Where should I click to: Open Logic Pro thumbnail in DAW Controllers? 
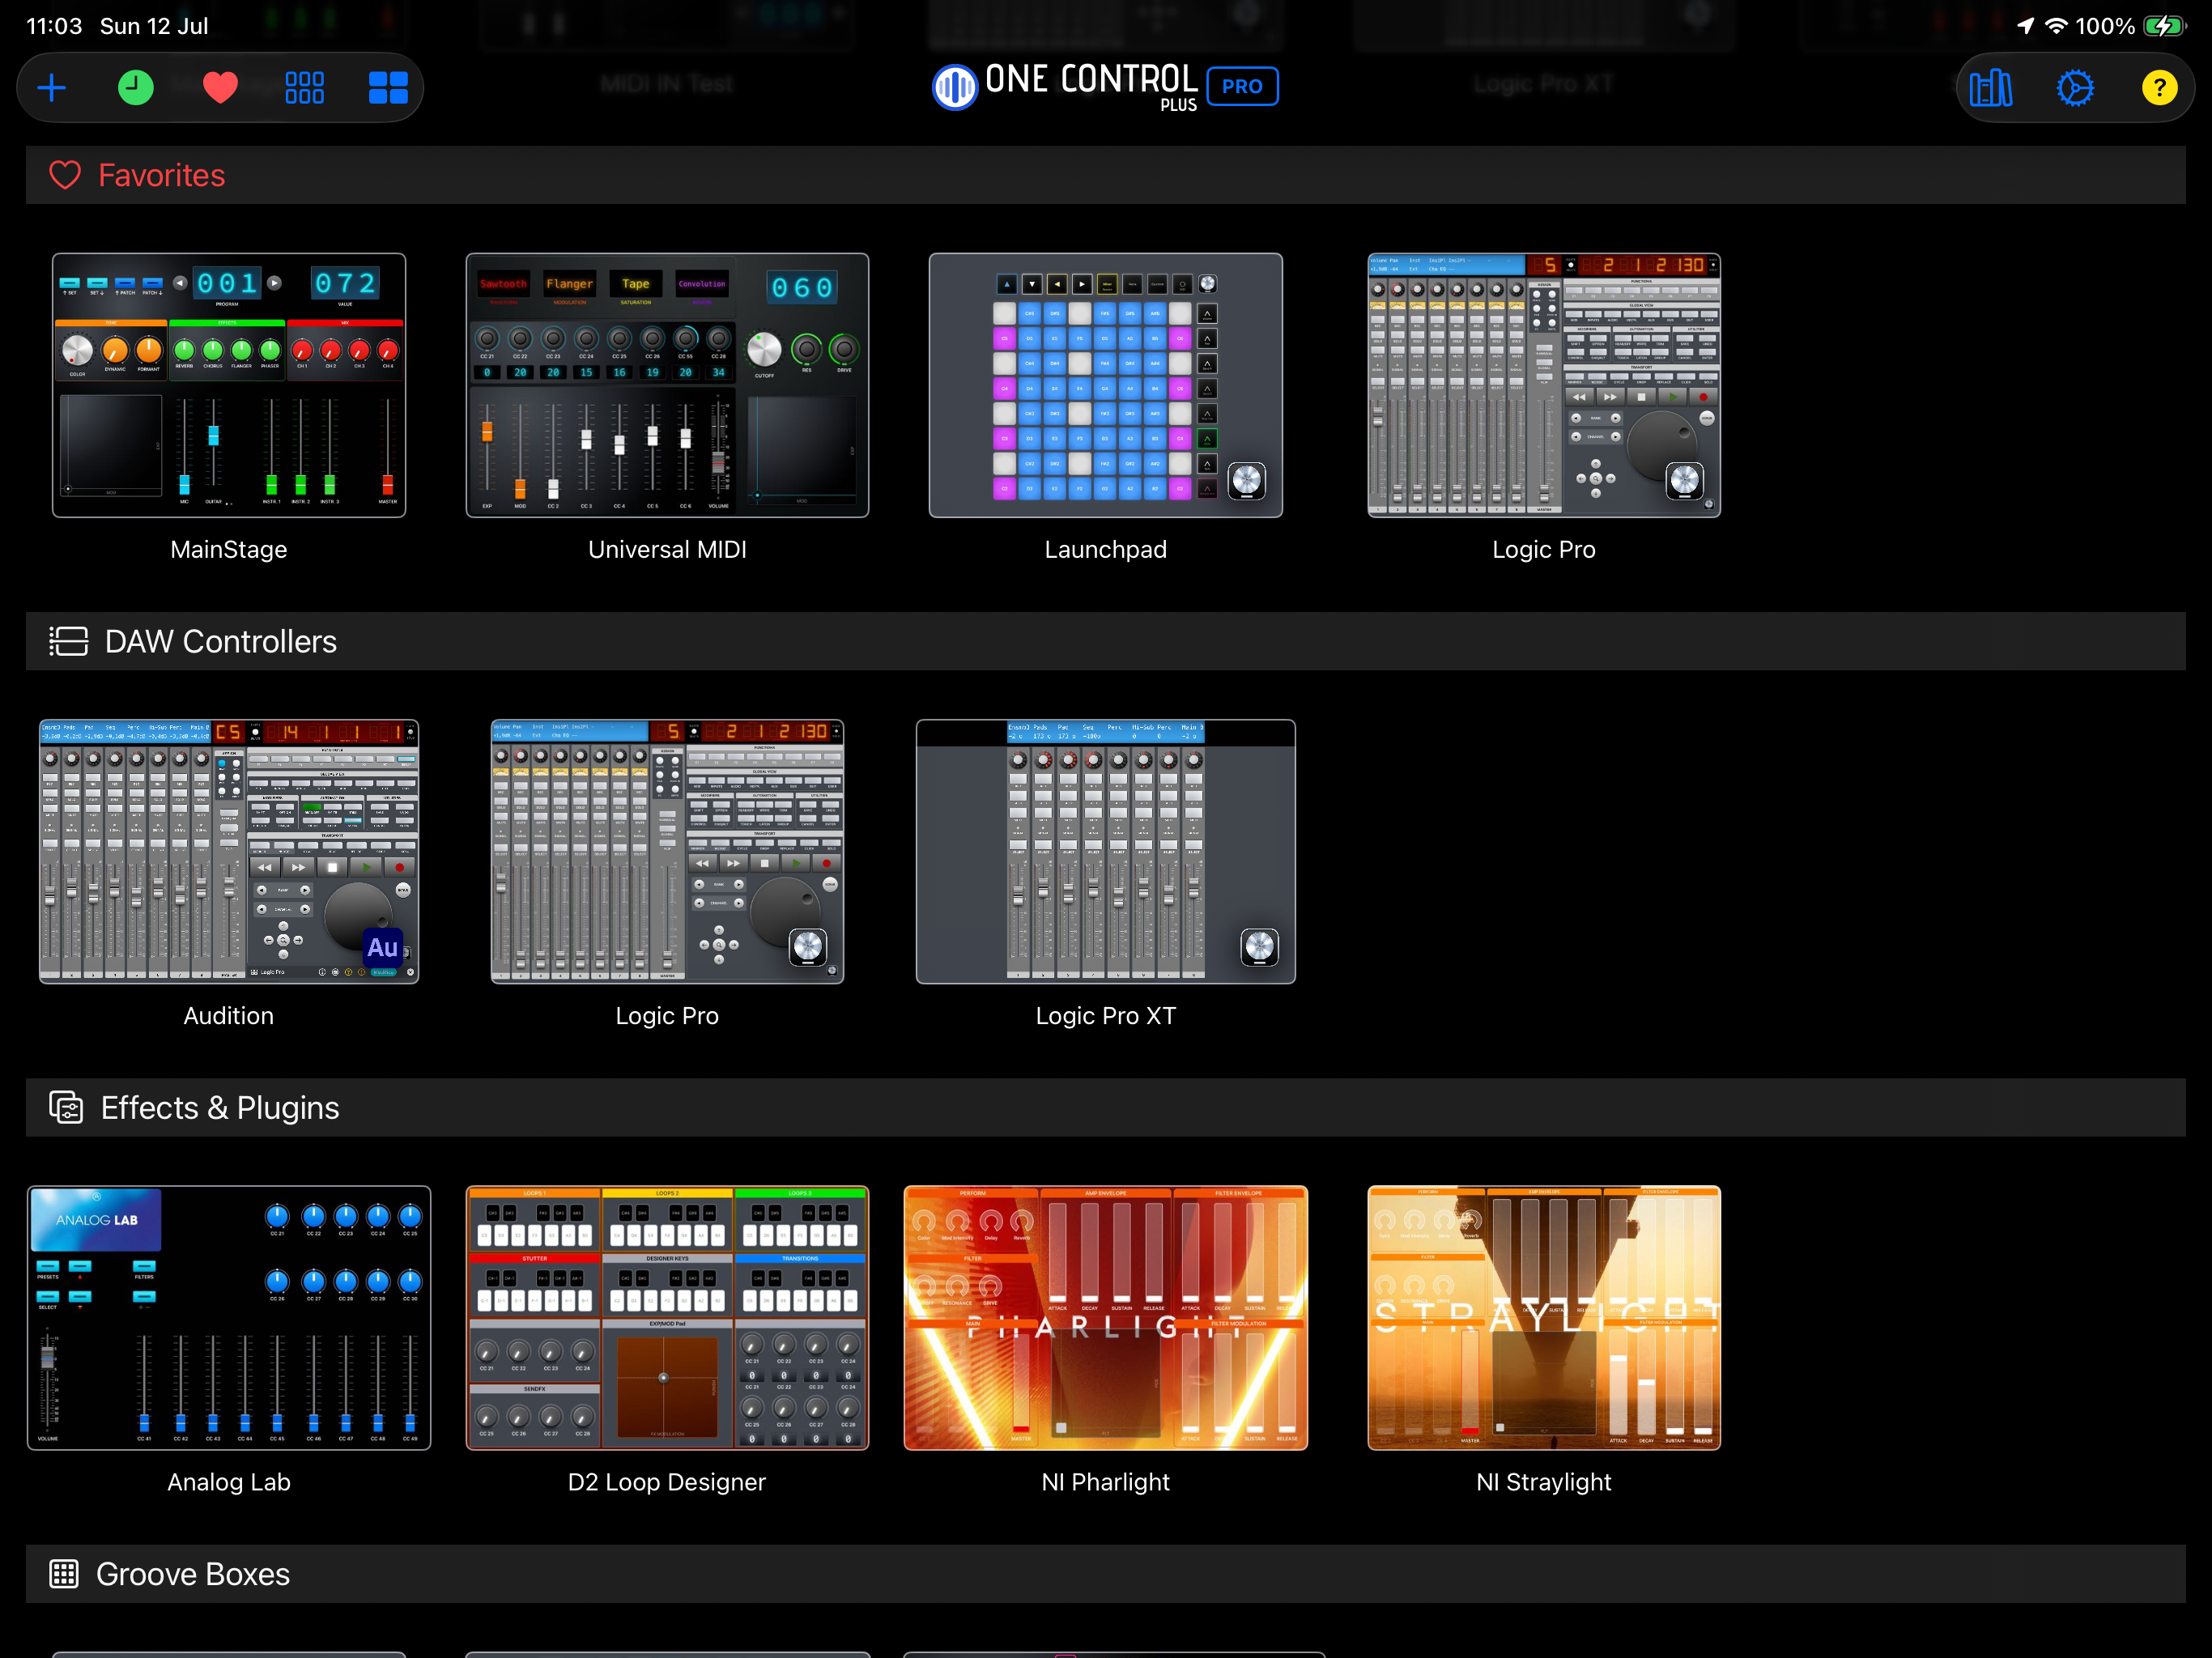pyautogui.click(x=667, y=851)
